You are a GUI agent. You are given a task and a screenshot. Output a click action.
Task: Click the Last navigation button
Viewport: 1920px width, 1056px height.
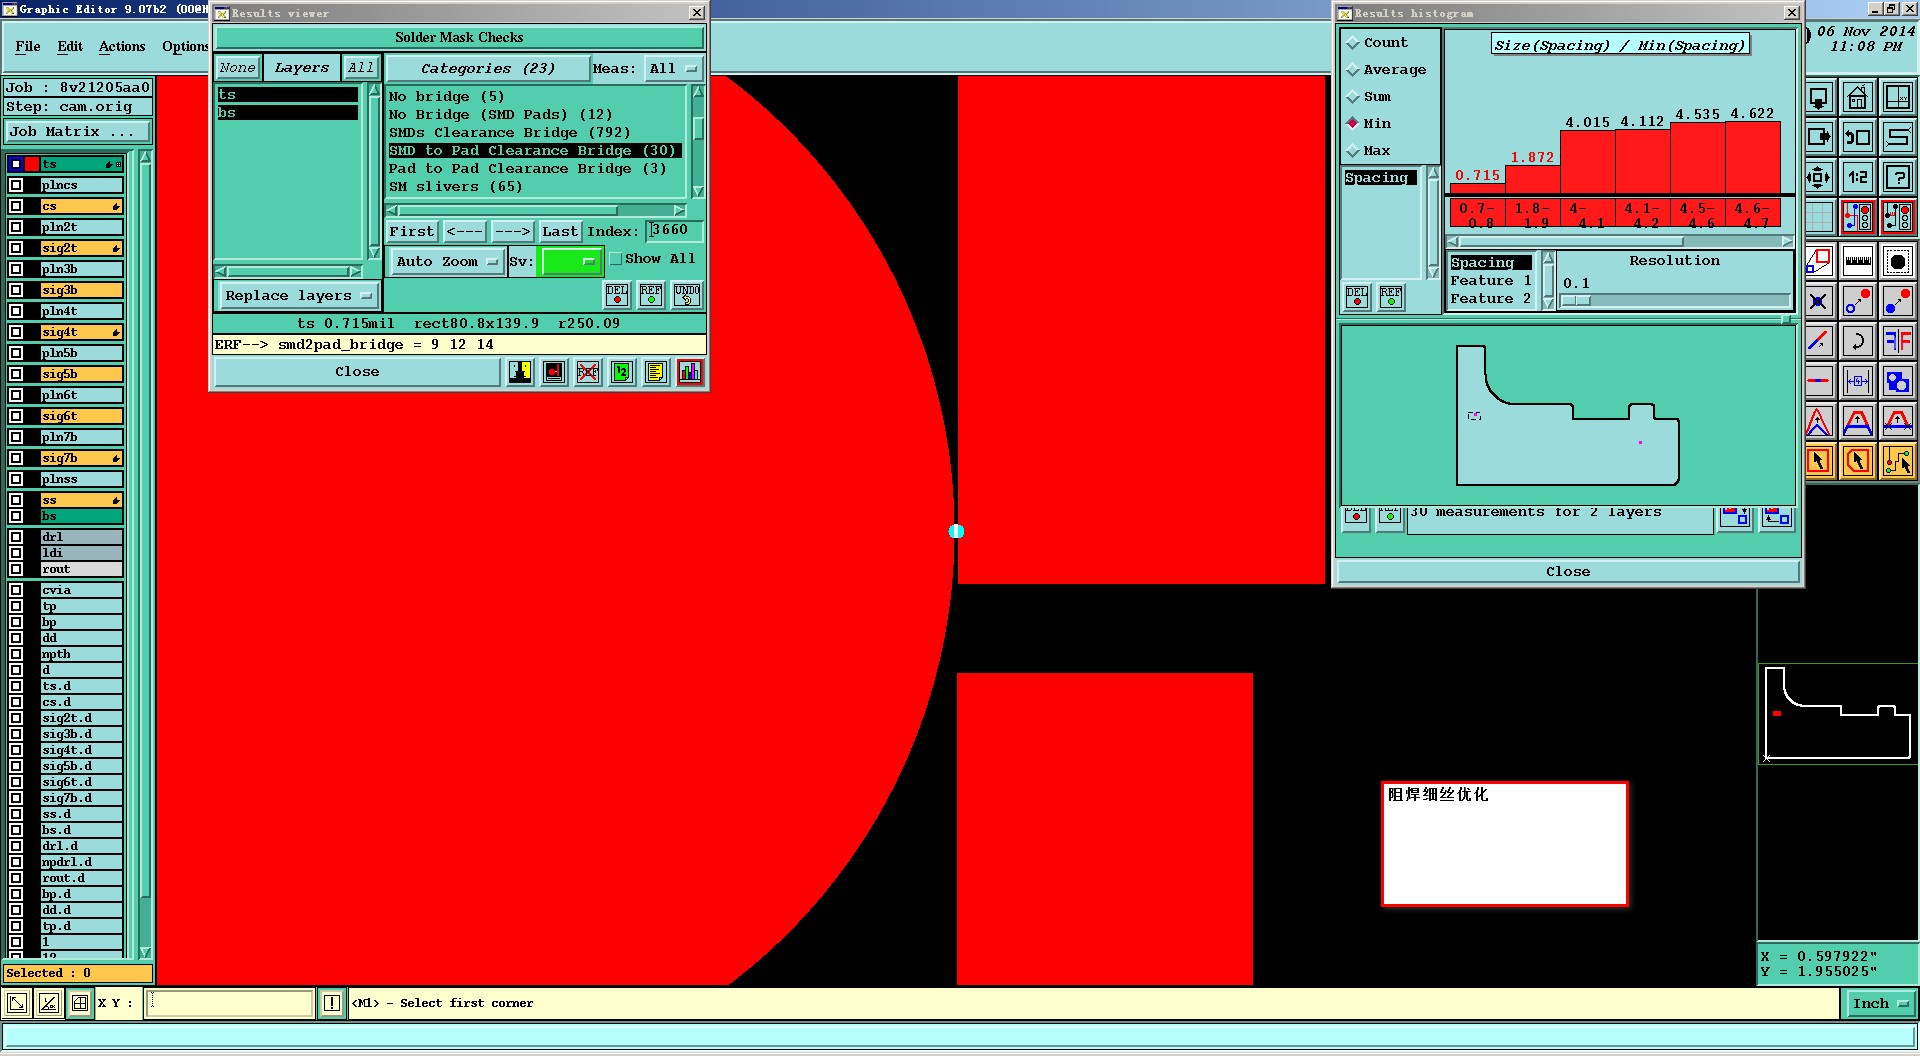tap(559, 231)
